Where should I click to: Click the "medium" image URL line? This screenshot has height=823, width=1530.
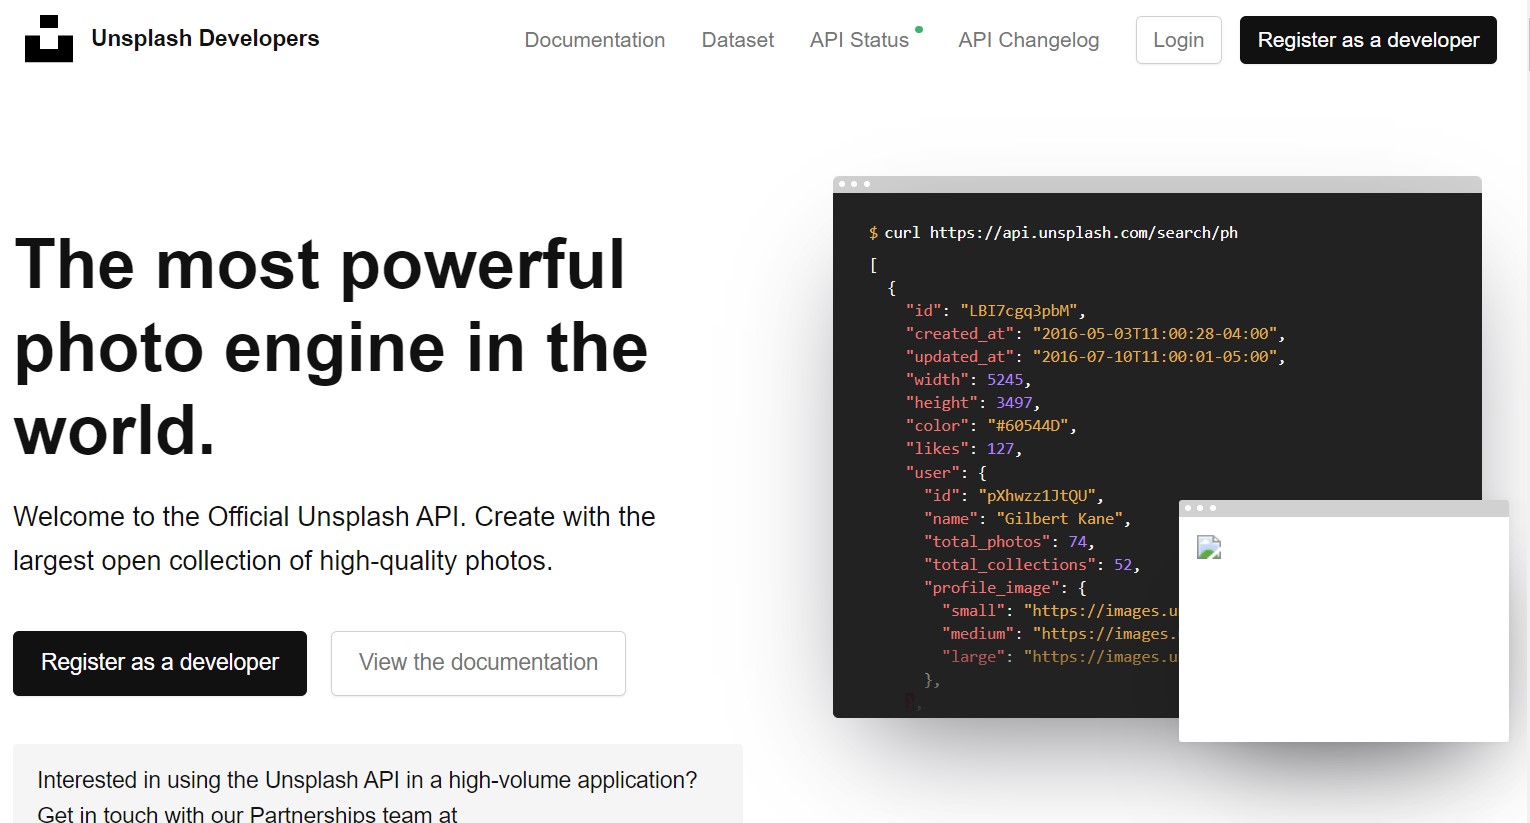click(1060, 633)
